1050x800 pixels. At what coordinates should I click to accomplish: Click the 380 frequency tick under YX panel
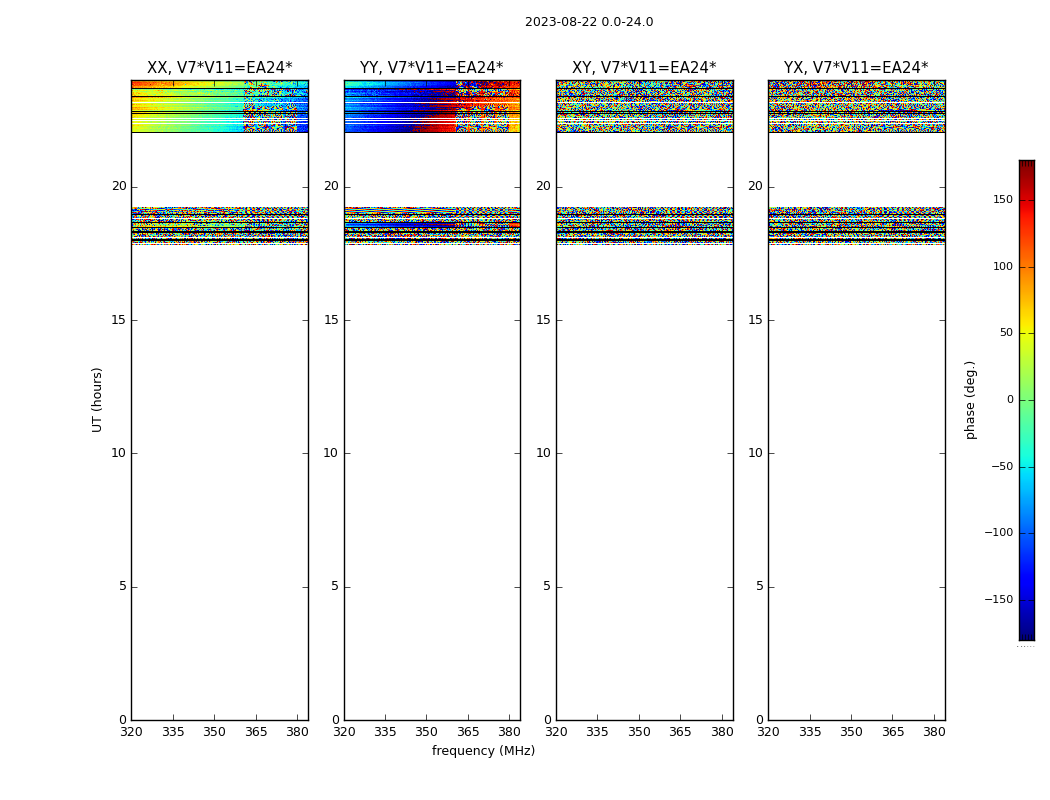(934, 732)
